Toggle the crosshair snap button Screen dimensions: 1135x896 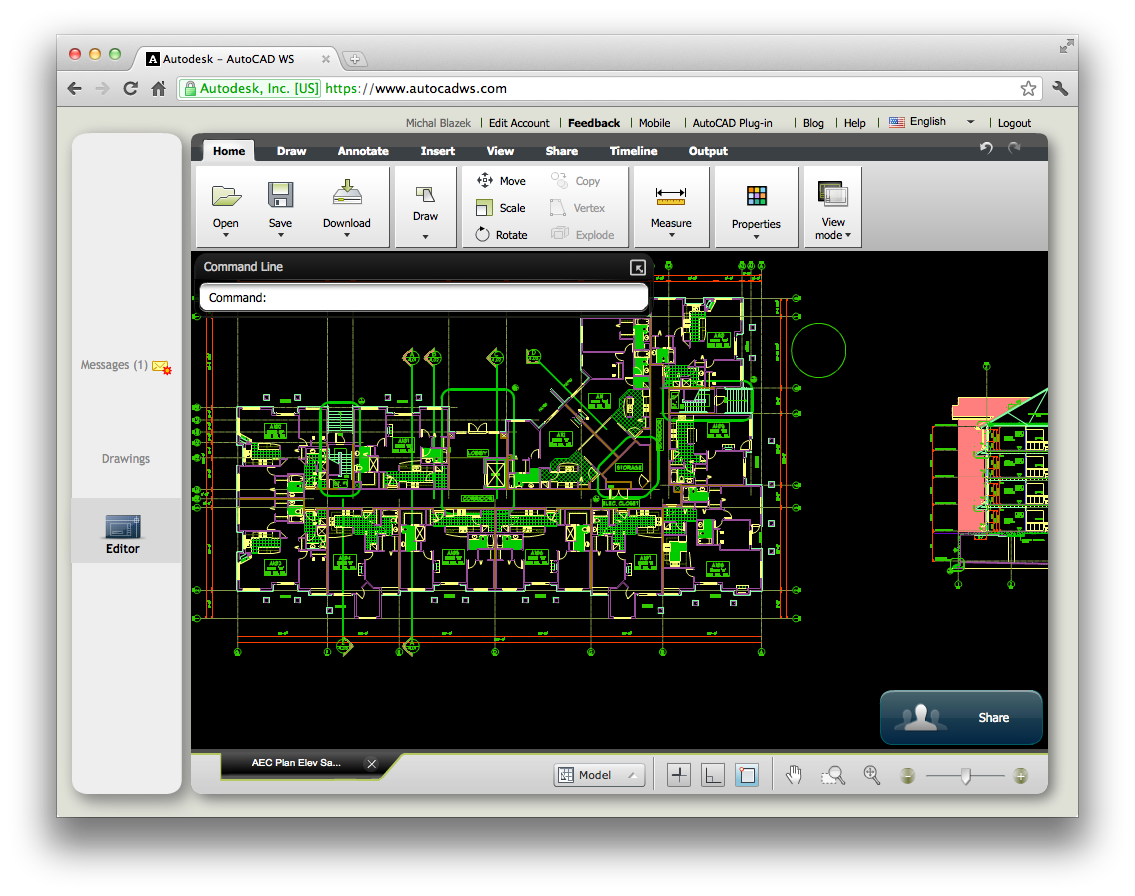(679, 775)
